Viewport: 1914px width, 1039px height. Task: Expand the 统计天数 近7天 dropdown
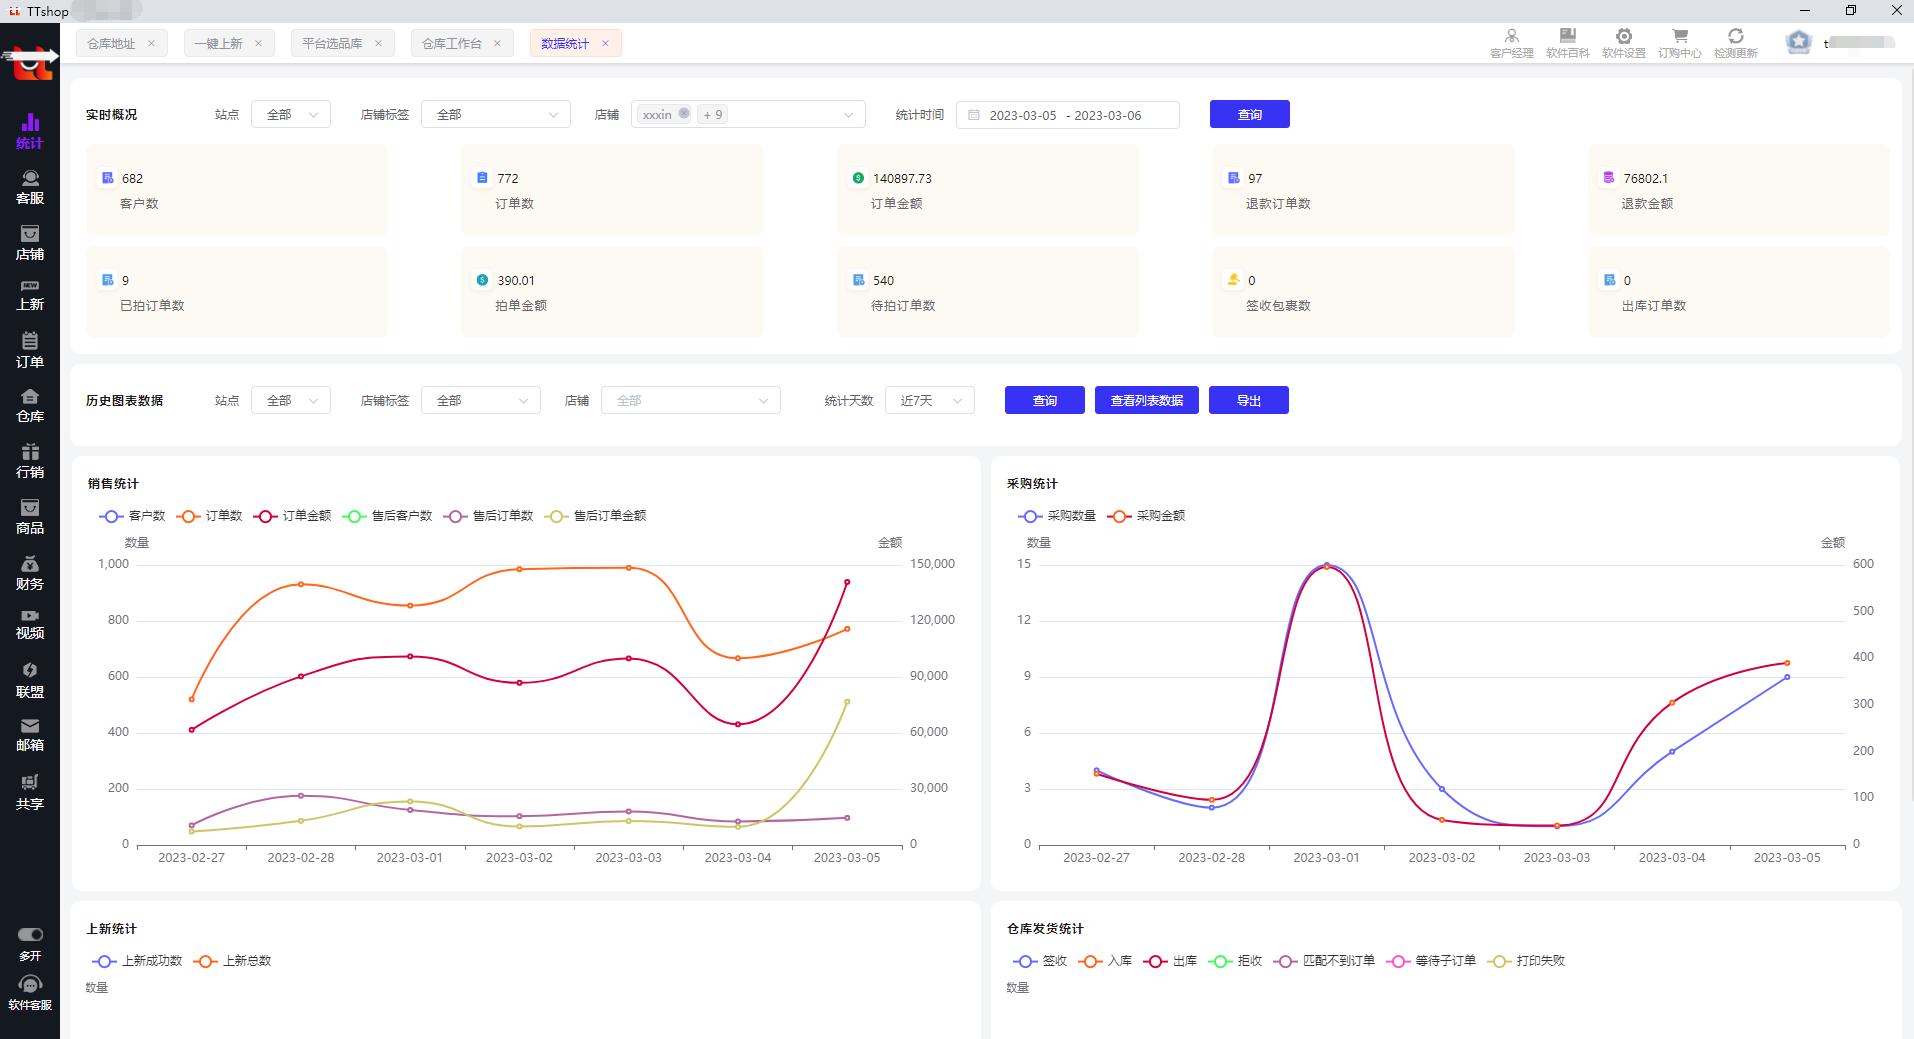(x=929, y=401)
